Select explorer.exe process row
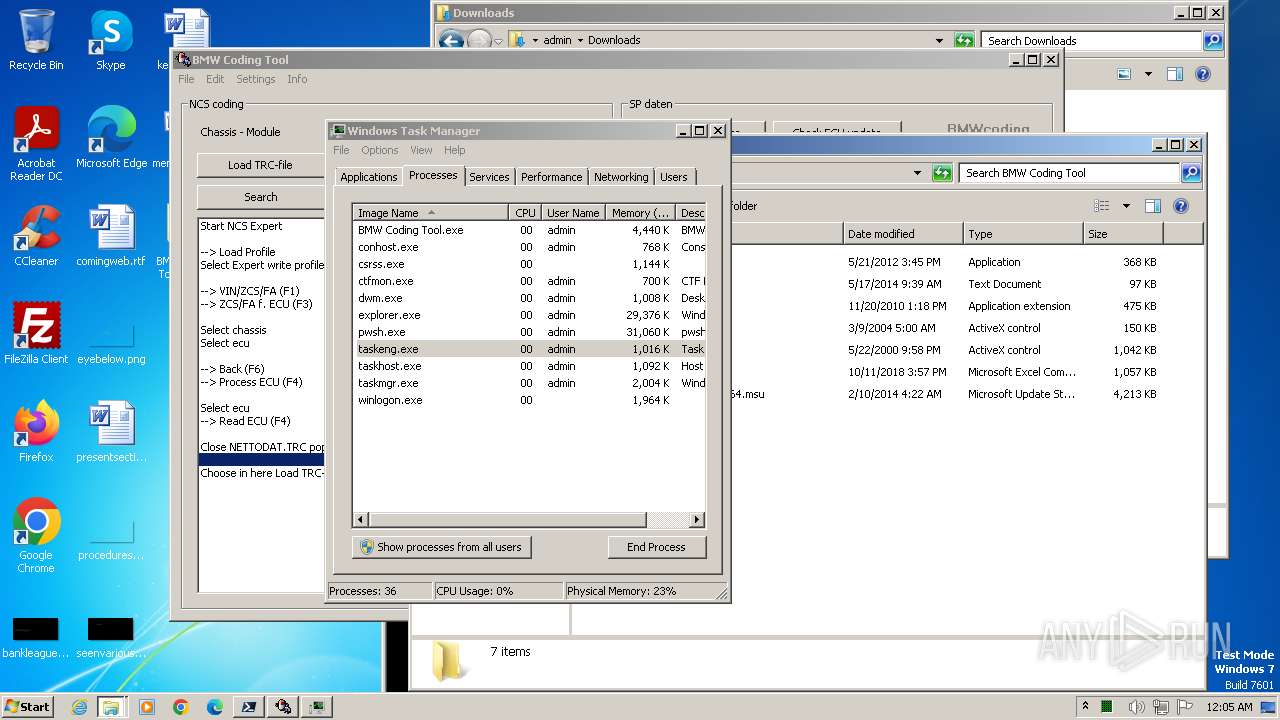The image size is (1280, 720). click(x=529, y=315)
